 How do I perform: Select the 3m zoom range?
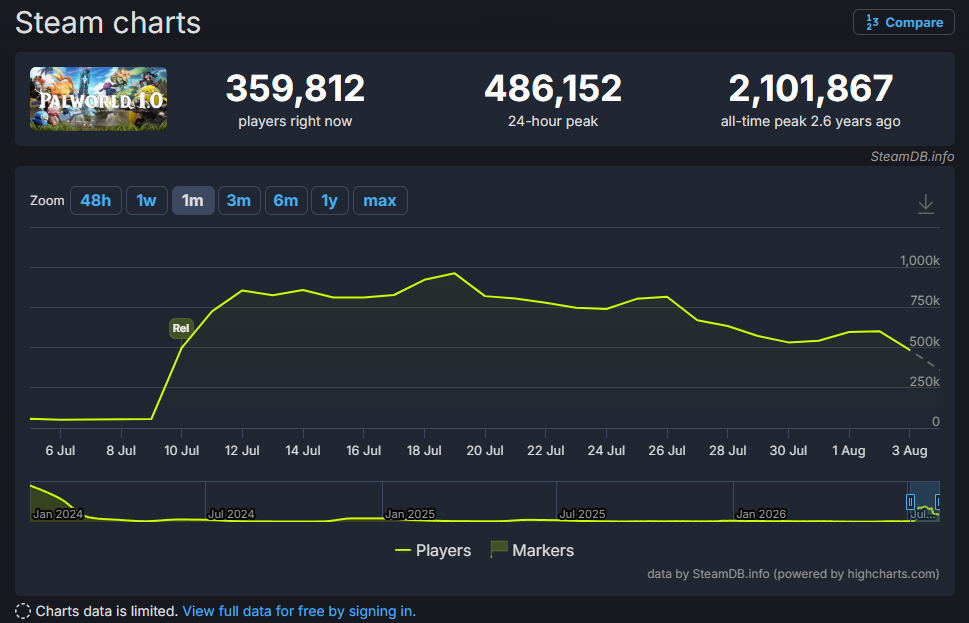click(239, 200)
